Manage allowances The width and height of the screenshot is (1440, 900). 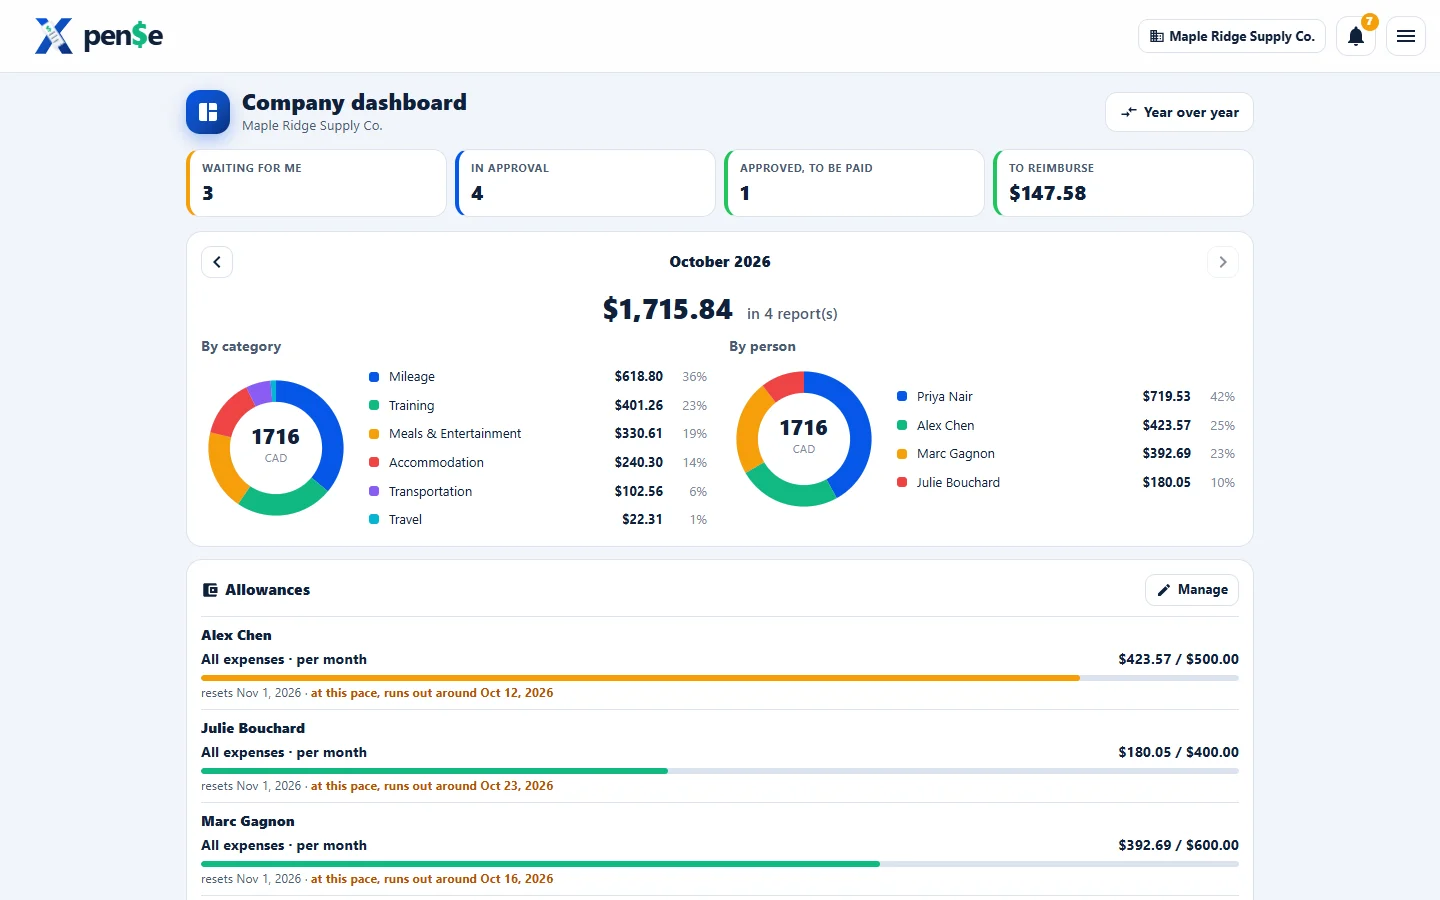tap(1192, 590)
